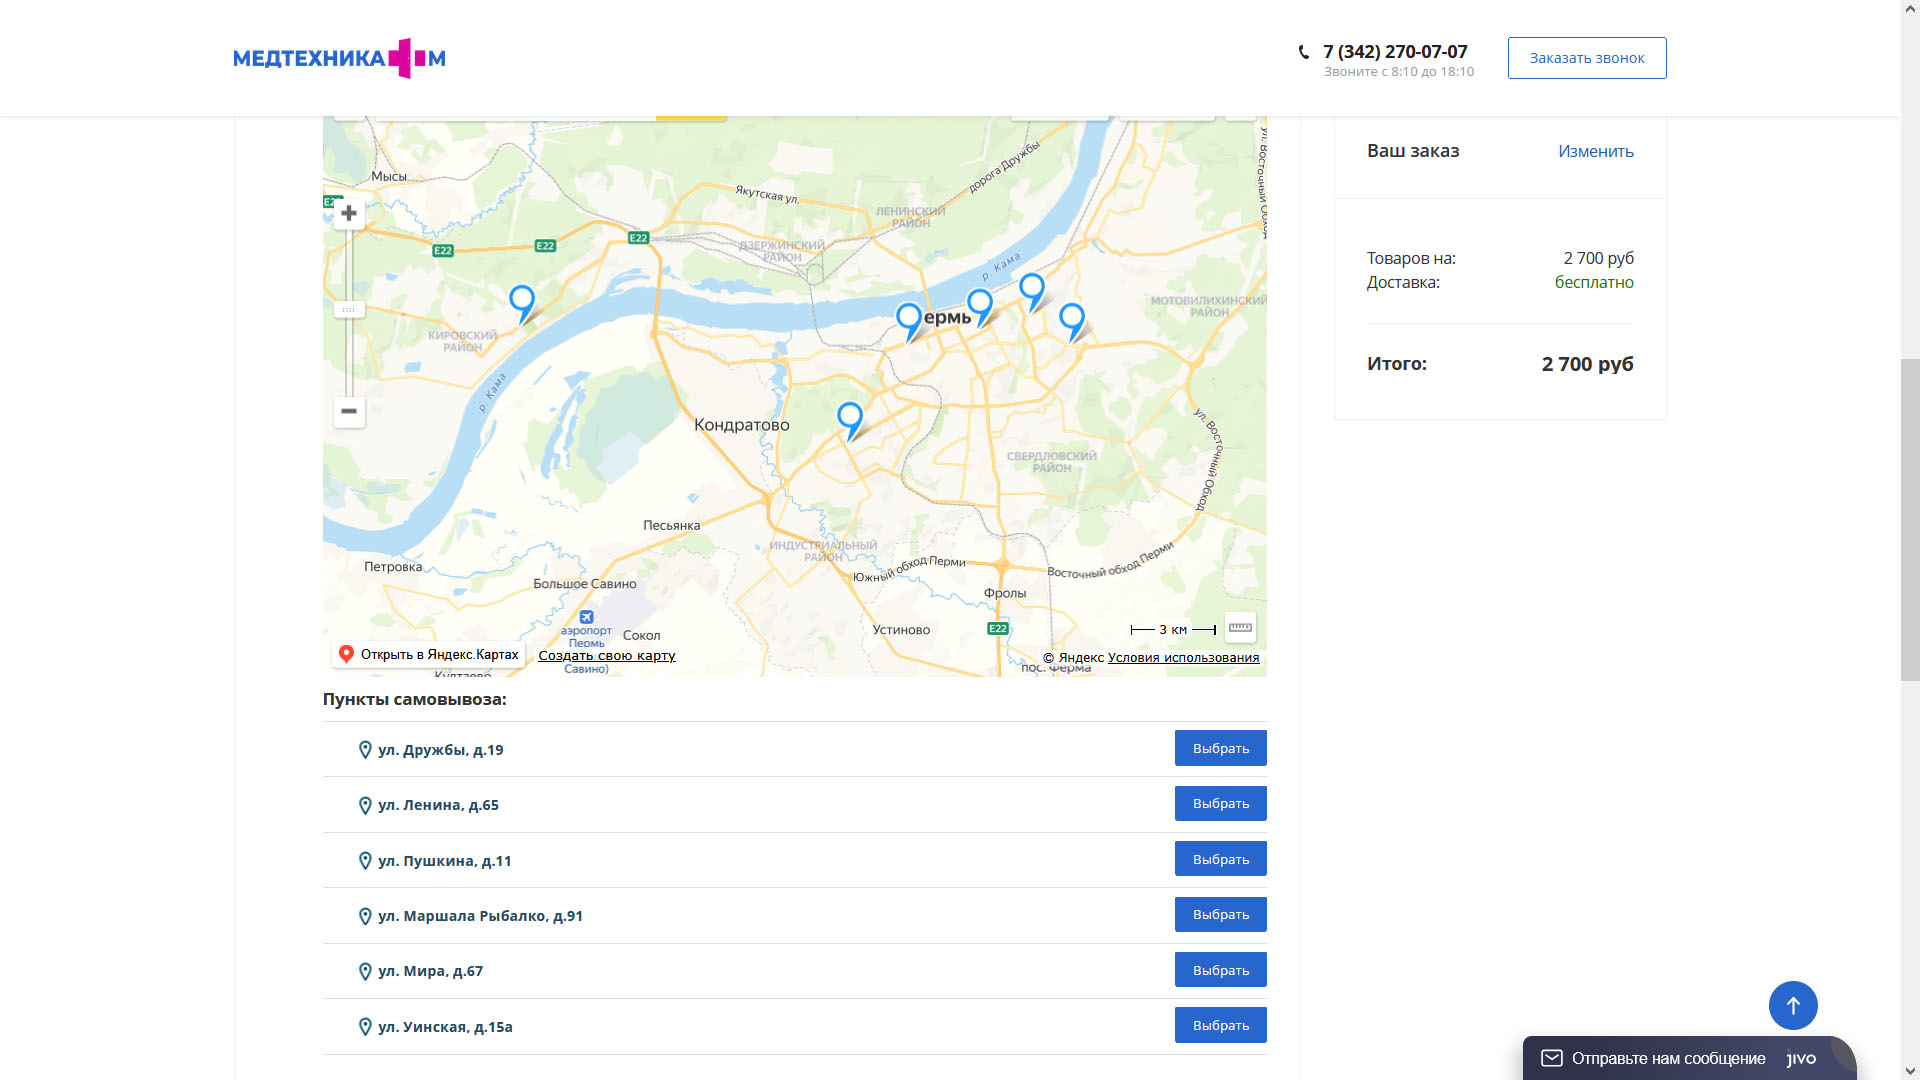The width and height of the screenshot is (1920, 1080).
Task: Click the phone handset icon
Action: [x=1303, y=52]
